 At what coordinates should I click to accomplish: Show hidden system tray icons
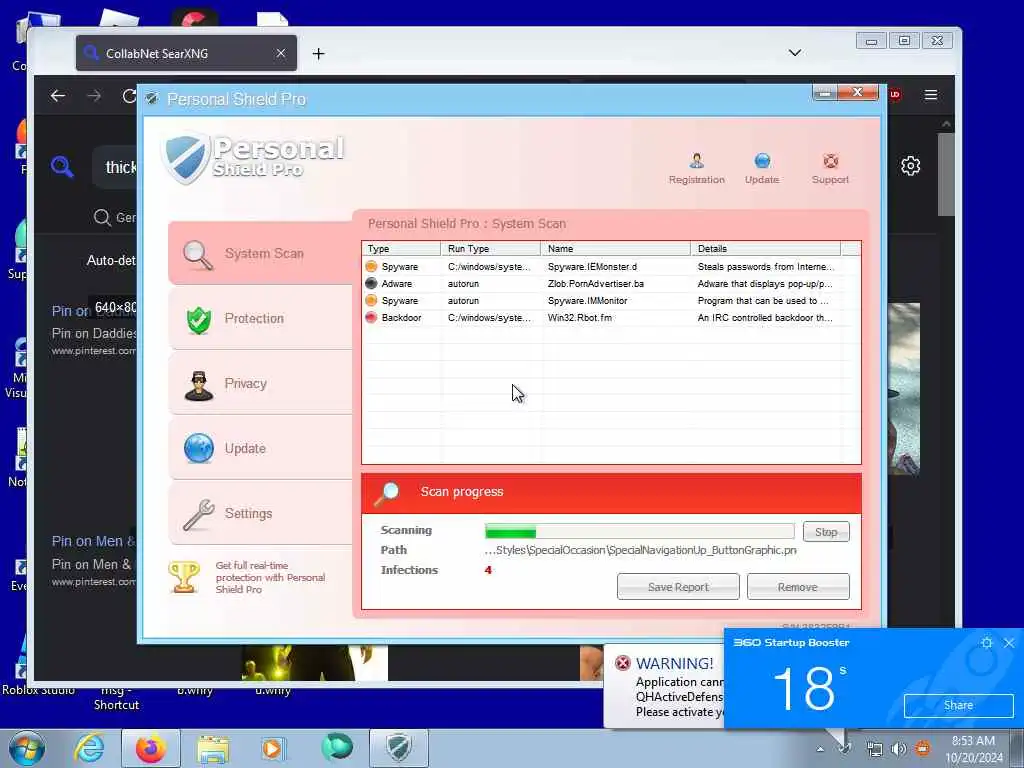click(820, 749)
